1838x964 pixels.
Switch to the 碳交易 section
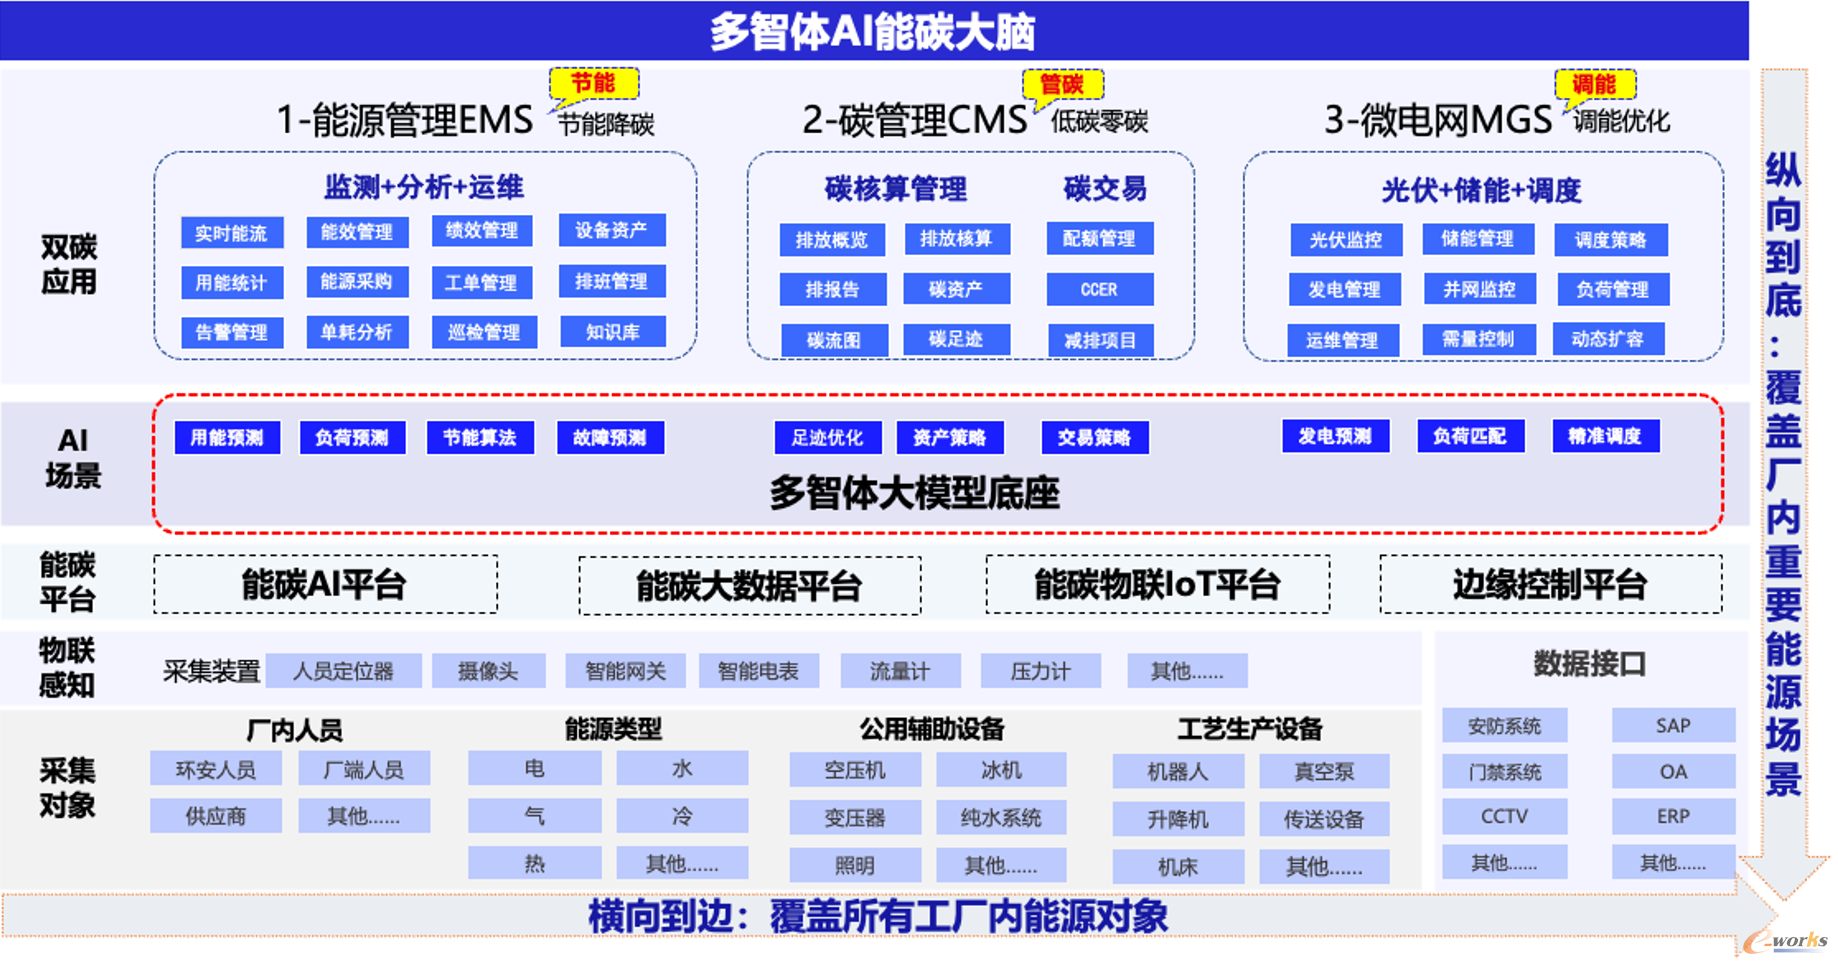click(x=1104, y=188)
